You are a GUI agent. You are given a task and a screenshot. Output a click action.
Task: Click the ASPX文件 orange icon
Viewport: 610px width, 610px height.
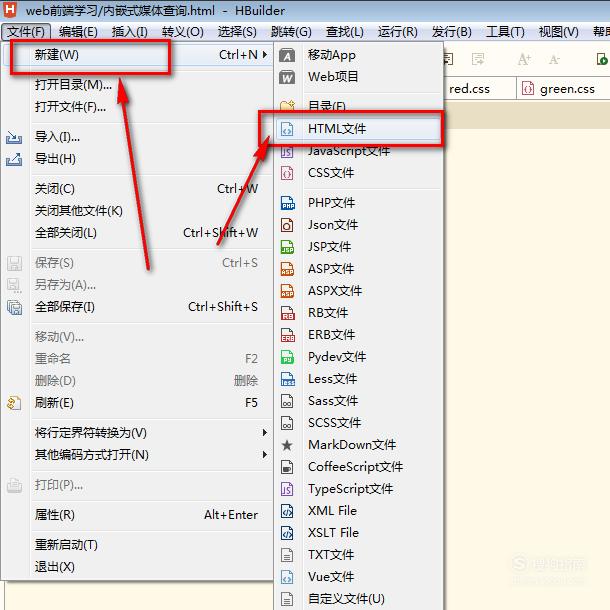(287, 291)
